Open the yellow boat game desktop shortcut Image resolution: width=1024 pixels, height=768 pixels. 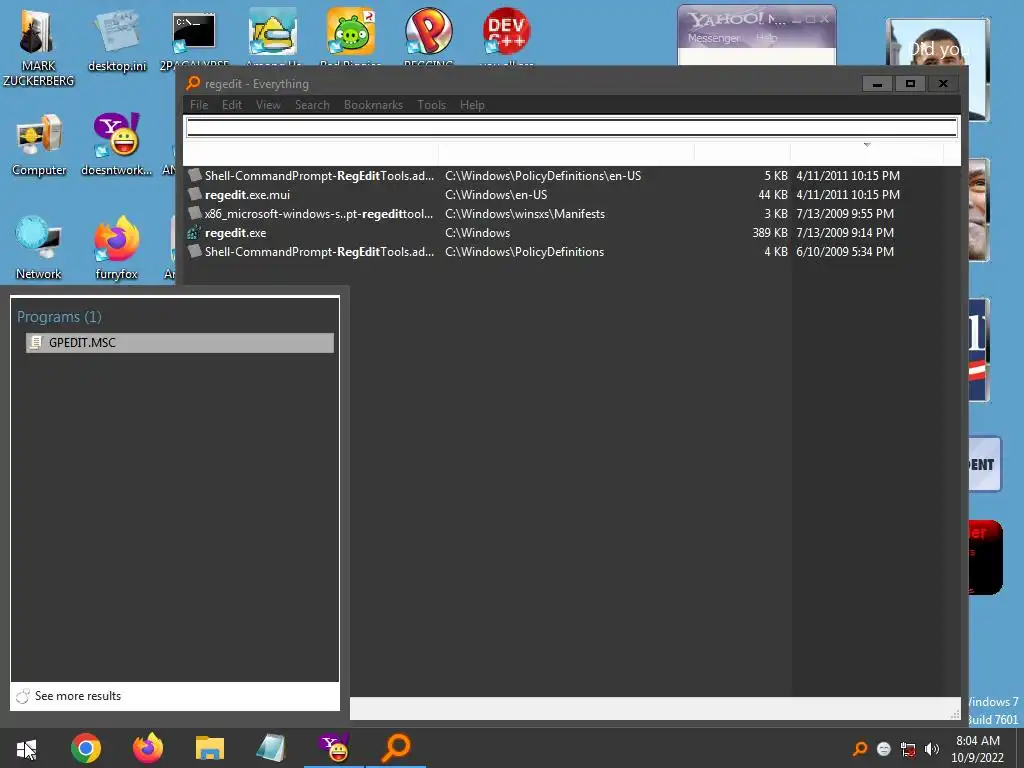273,31
